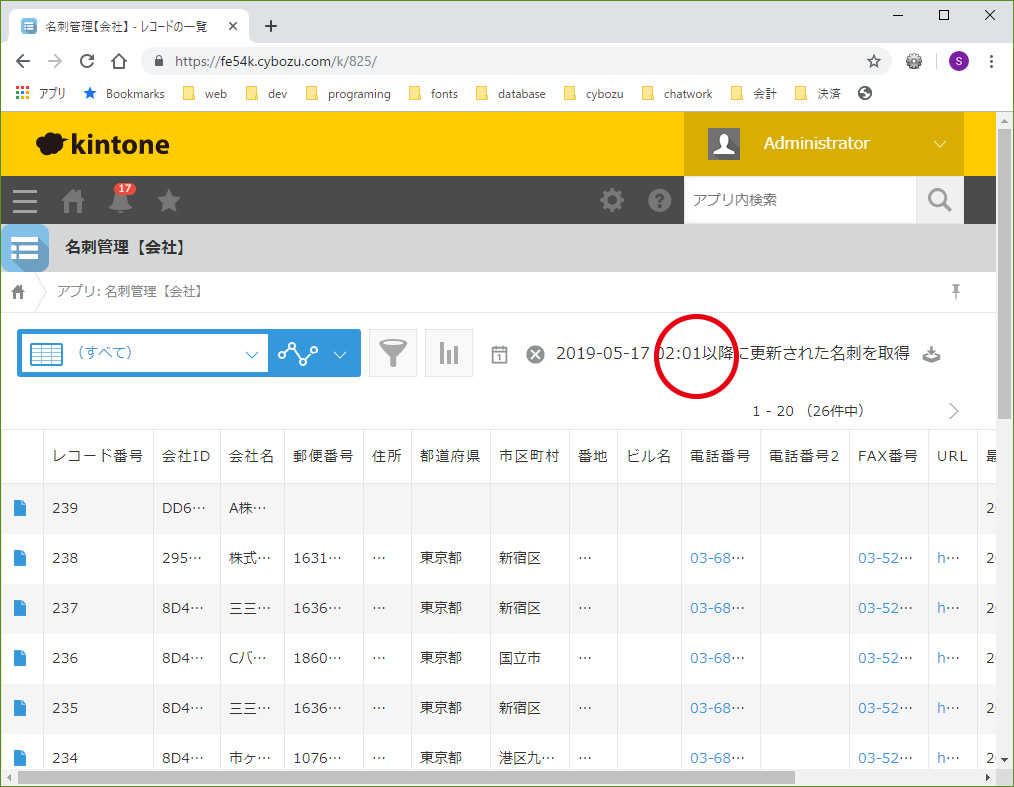The width and height of the screenshot is (1014, 787).
Task: Open record 236 detail icon
Action: pos(20,658)
